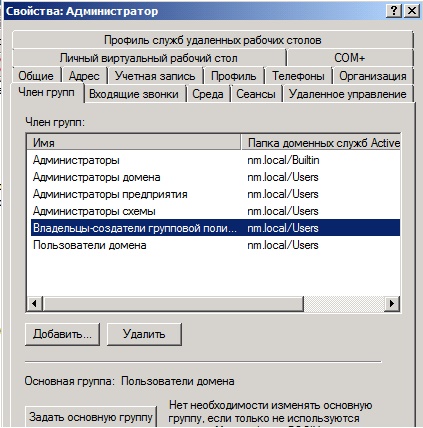Click Папка доменных служб Active column header
The width and height of the screenshot is (423, 428).
click(x=321, y=143)
